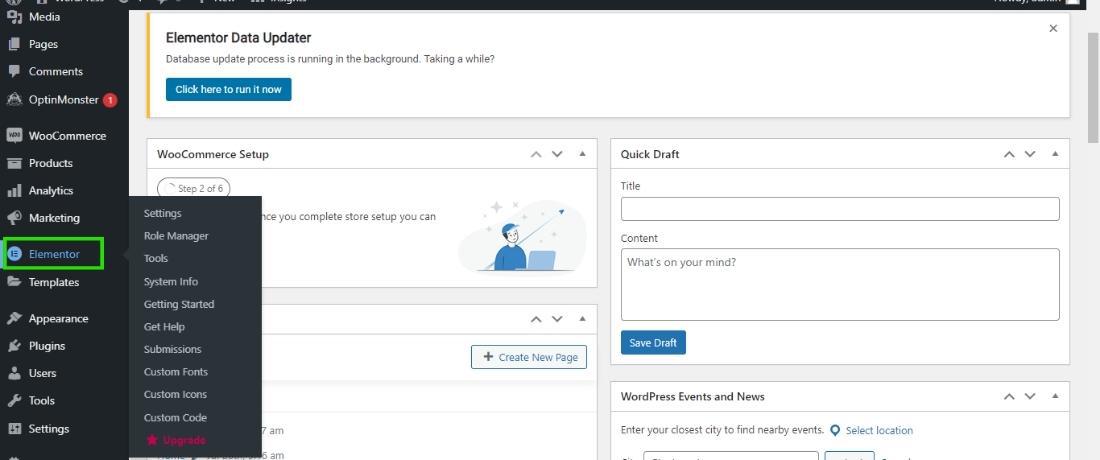Image resolution: width=1100 pixels, height=460 pixels.
Task: Click the OptinMonster icon
Action: pos(14,99)
